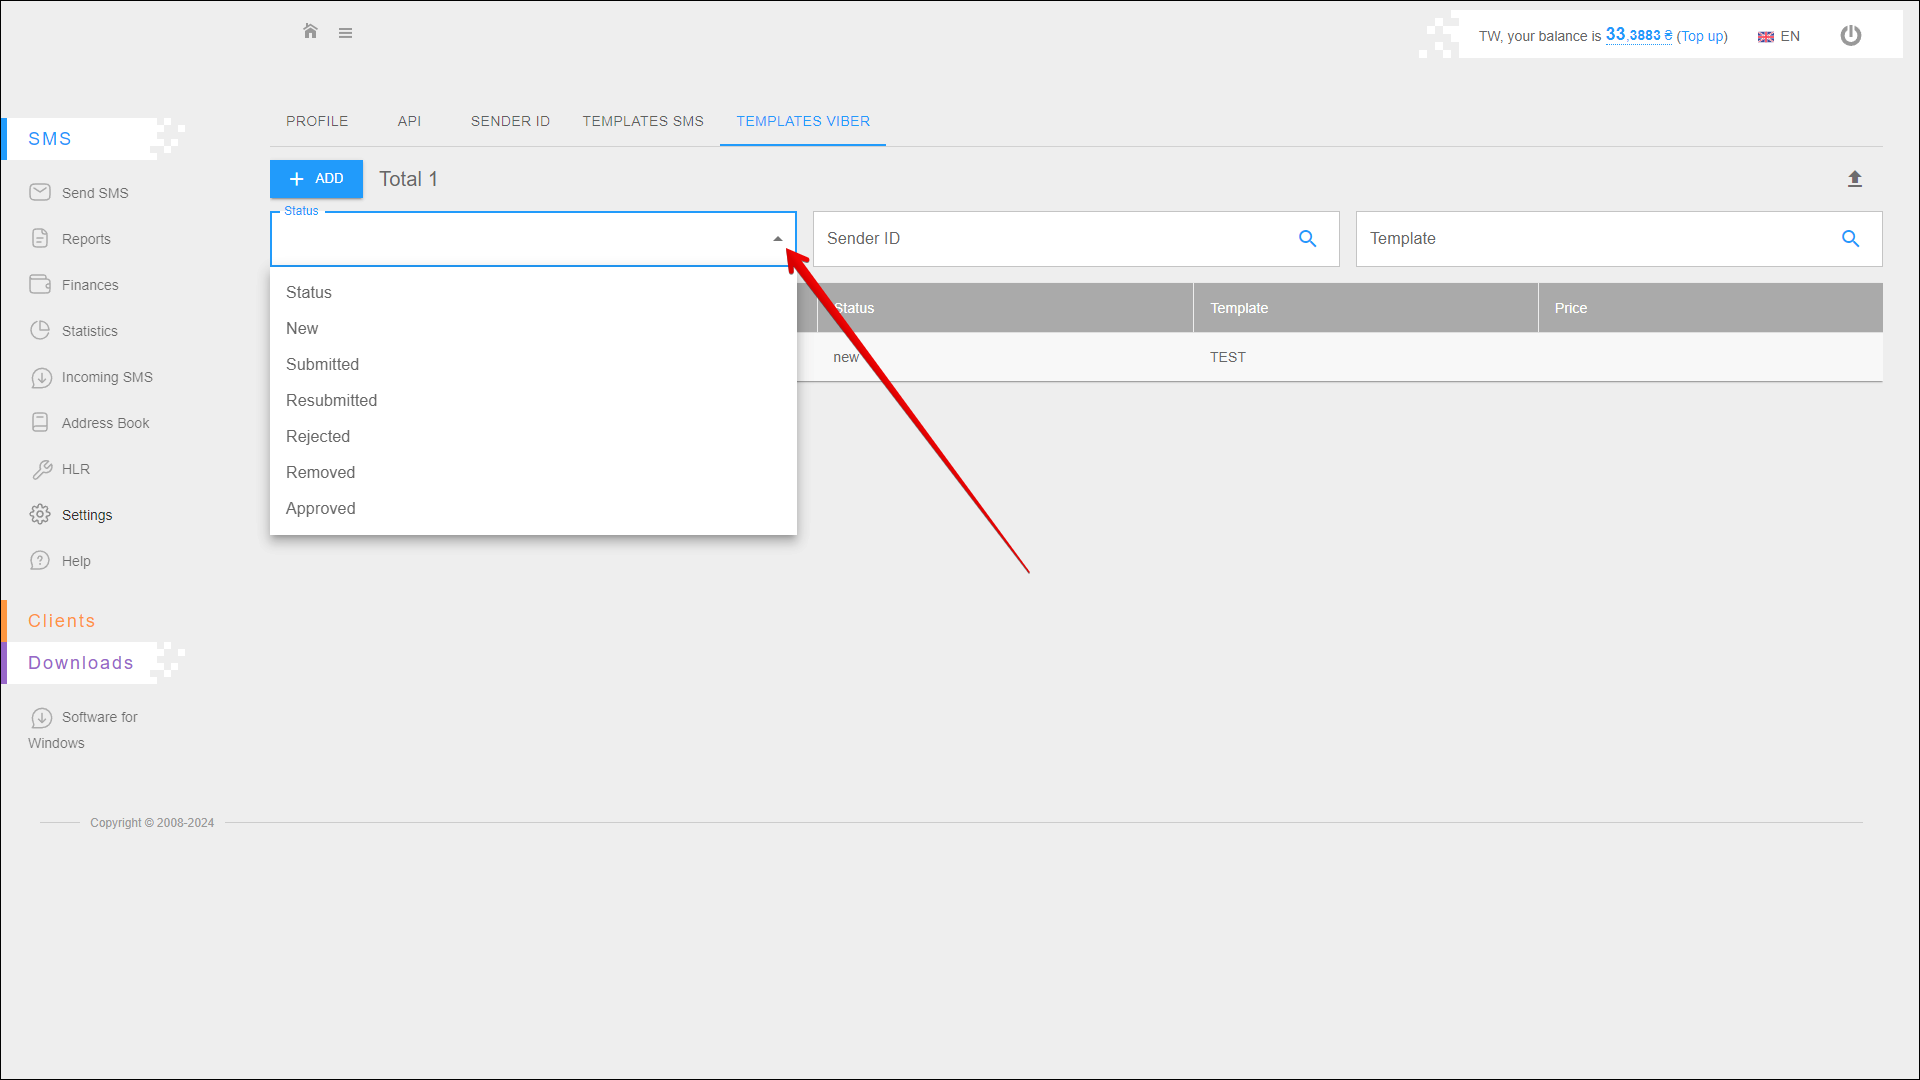This screenshot has height=1080, width=1920.
Task: Switch to Sender ID tab
Action: point(510,121)
